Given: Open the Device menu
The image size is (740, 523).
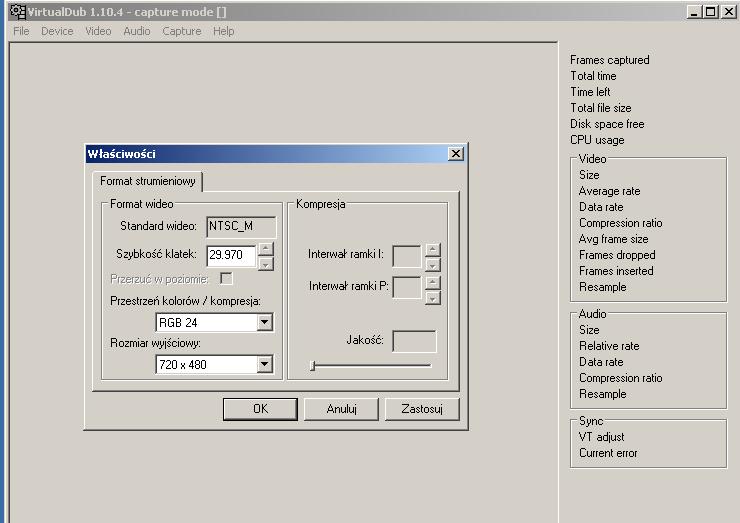Looking at the screenshot, I should pos(57,31).
